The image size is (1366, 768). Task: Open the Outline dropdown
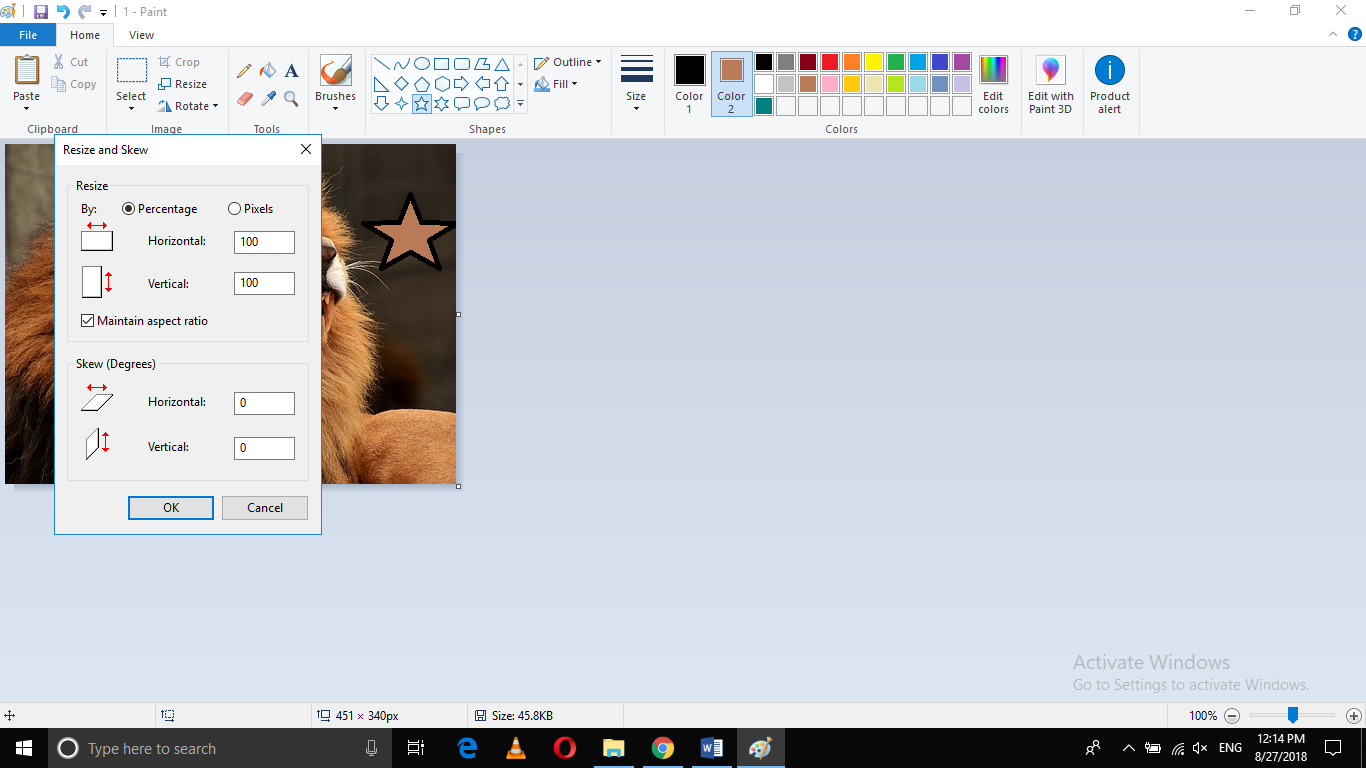tap(568, 61)
